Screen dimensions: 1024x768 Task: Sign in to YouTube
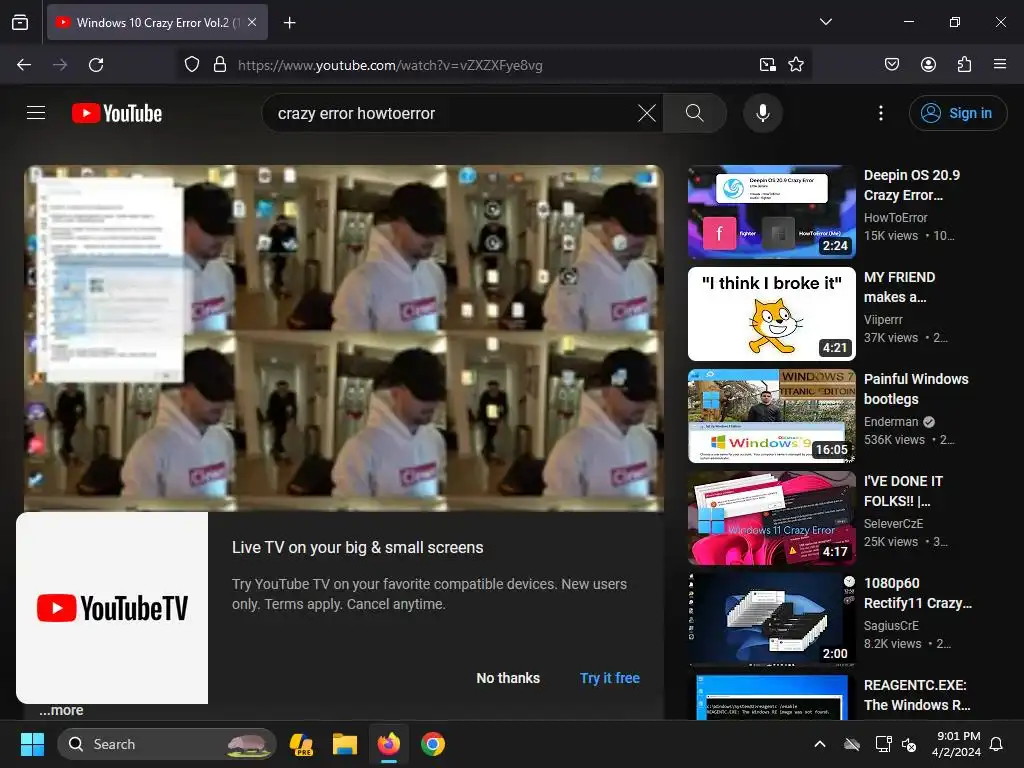pyautogui.click(x=958, y=113)
